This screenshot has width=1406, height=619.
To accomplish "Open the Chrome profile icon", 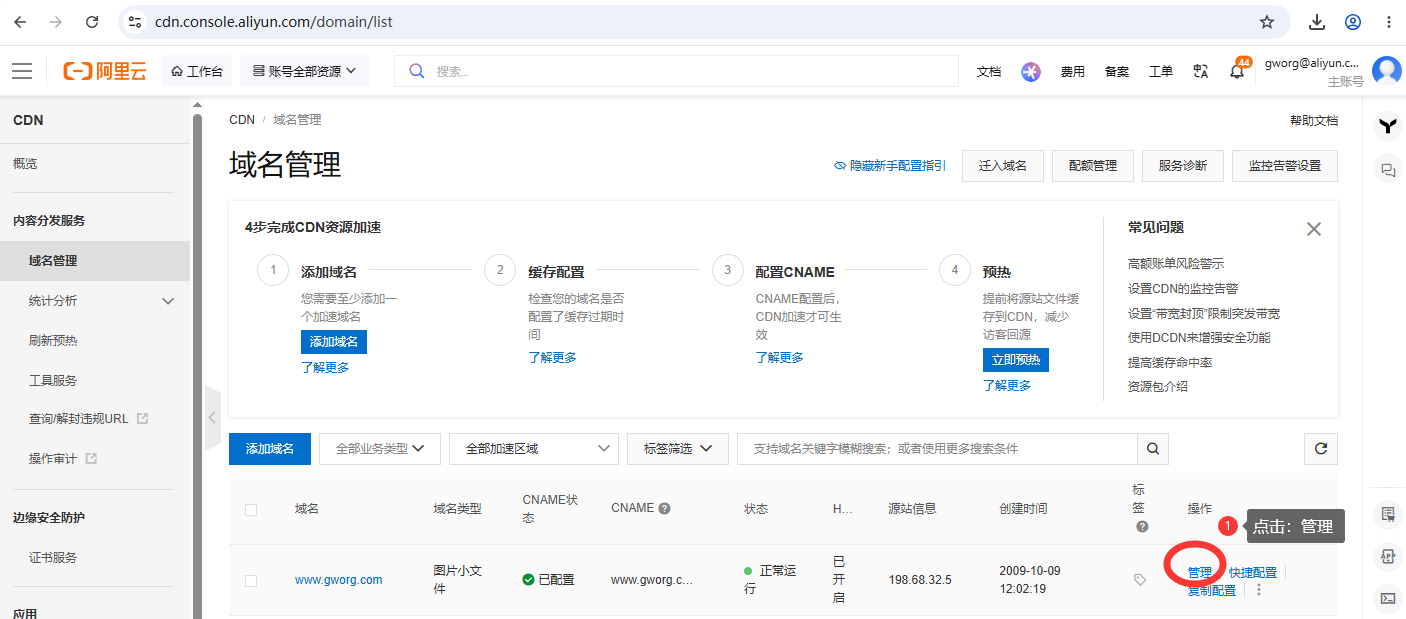I will click(x=1353, y=22).
